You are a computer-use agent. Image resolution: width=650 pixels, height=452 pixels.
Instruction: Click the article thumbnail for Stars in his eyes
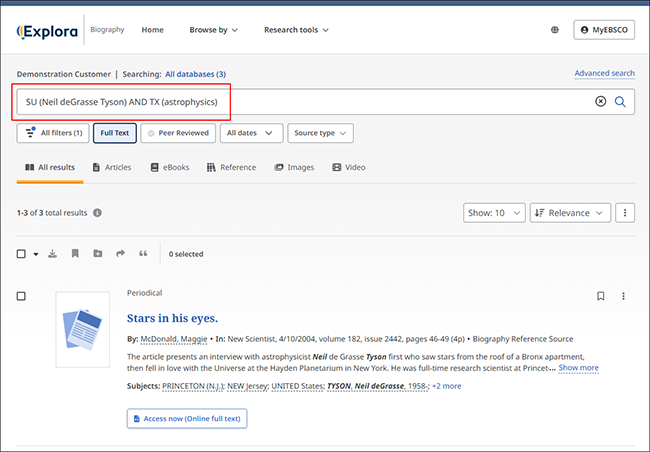(83, 330)
